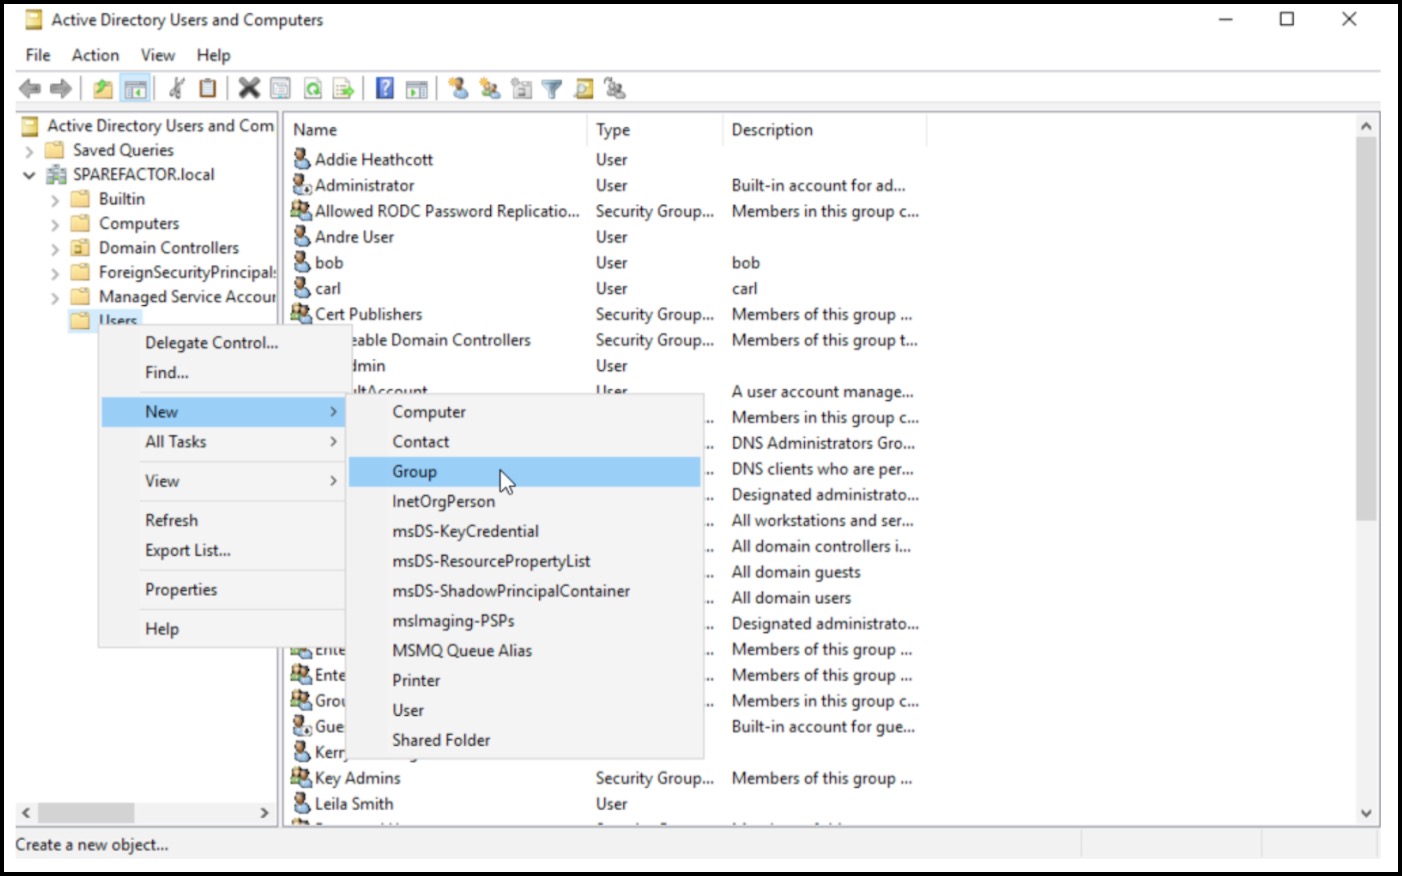Screen dimensions: 1402x876
Task: Click the Leila Smith user icon
Action: (301, 803)
